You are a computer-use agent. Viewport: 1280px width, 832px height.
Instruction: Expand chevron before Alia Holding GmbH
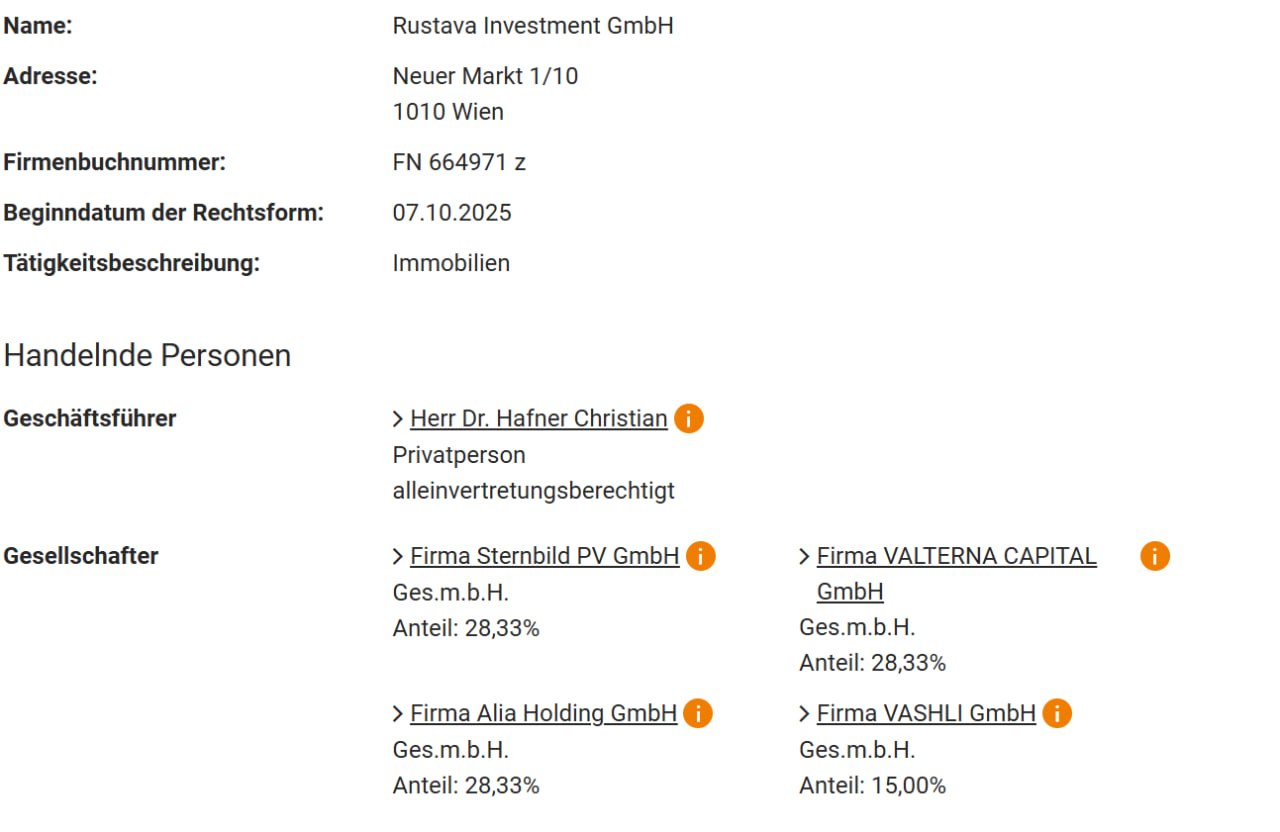click(399, 714)
